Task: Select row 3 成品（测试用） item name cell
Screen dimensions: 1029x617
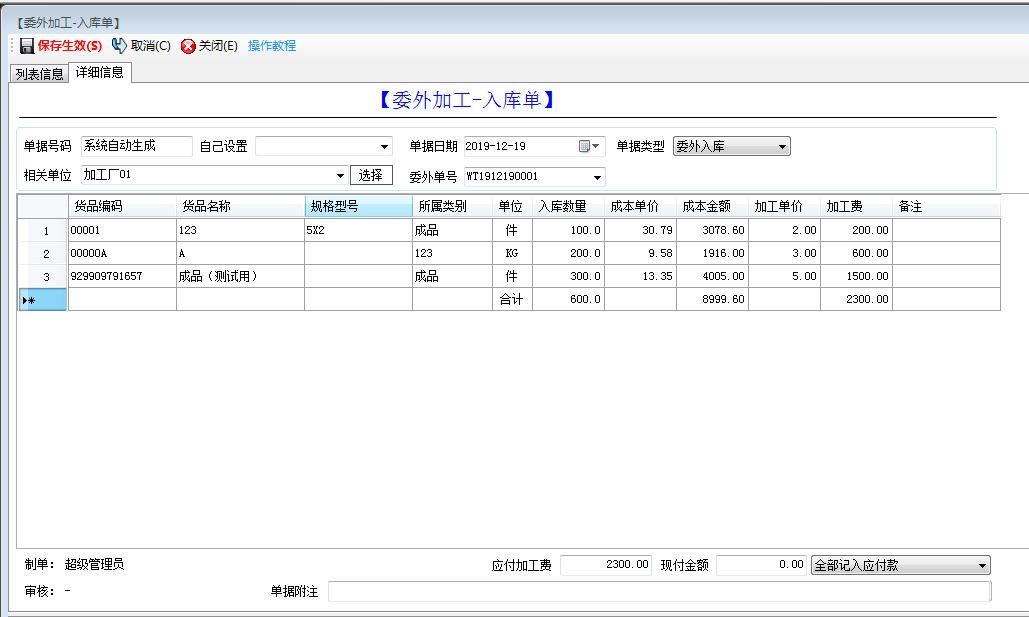Action: click(240, 276)
